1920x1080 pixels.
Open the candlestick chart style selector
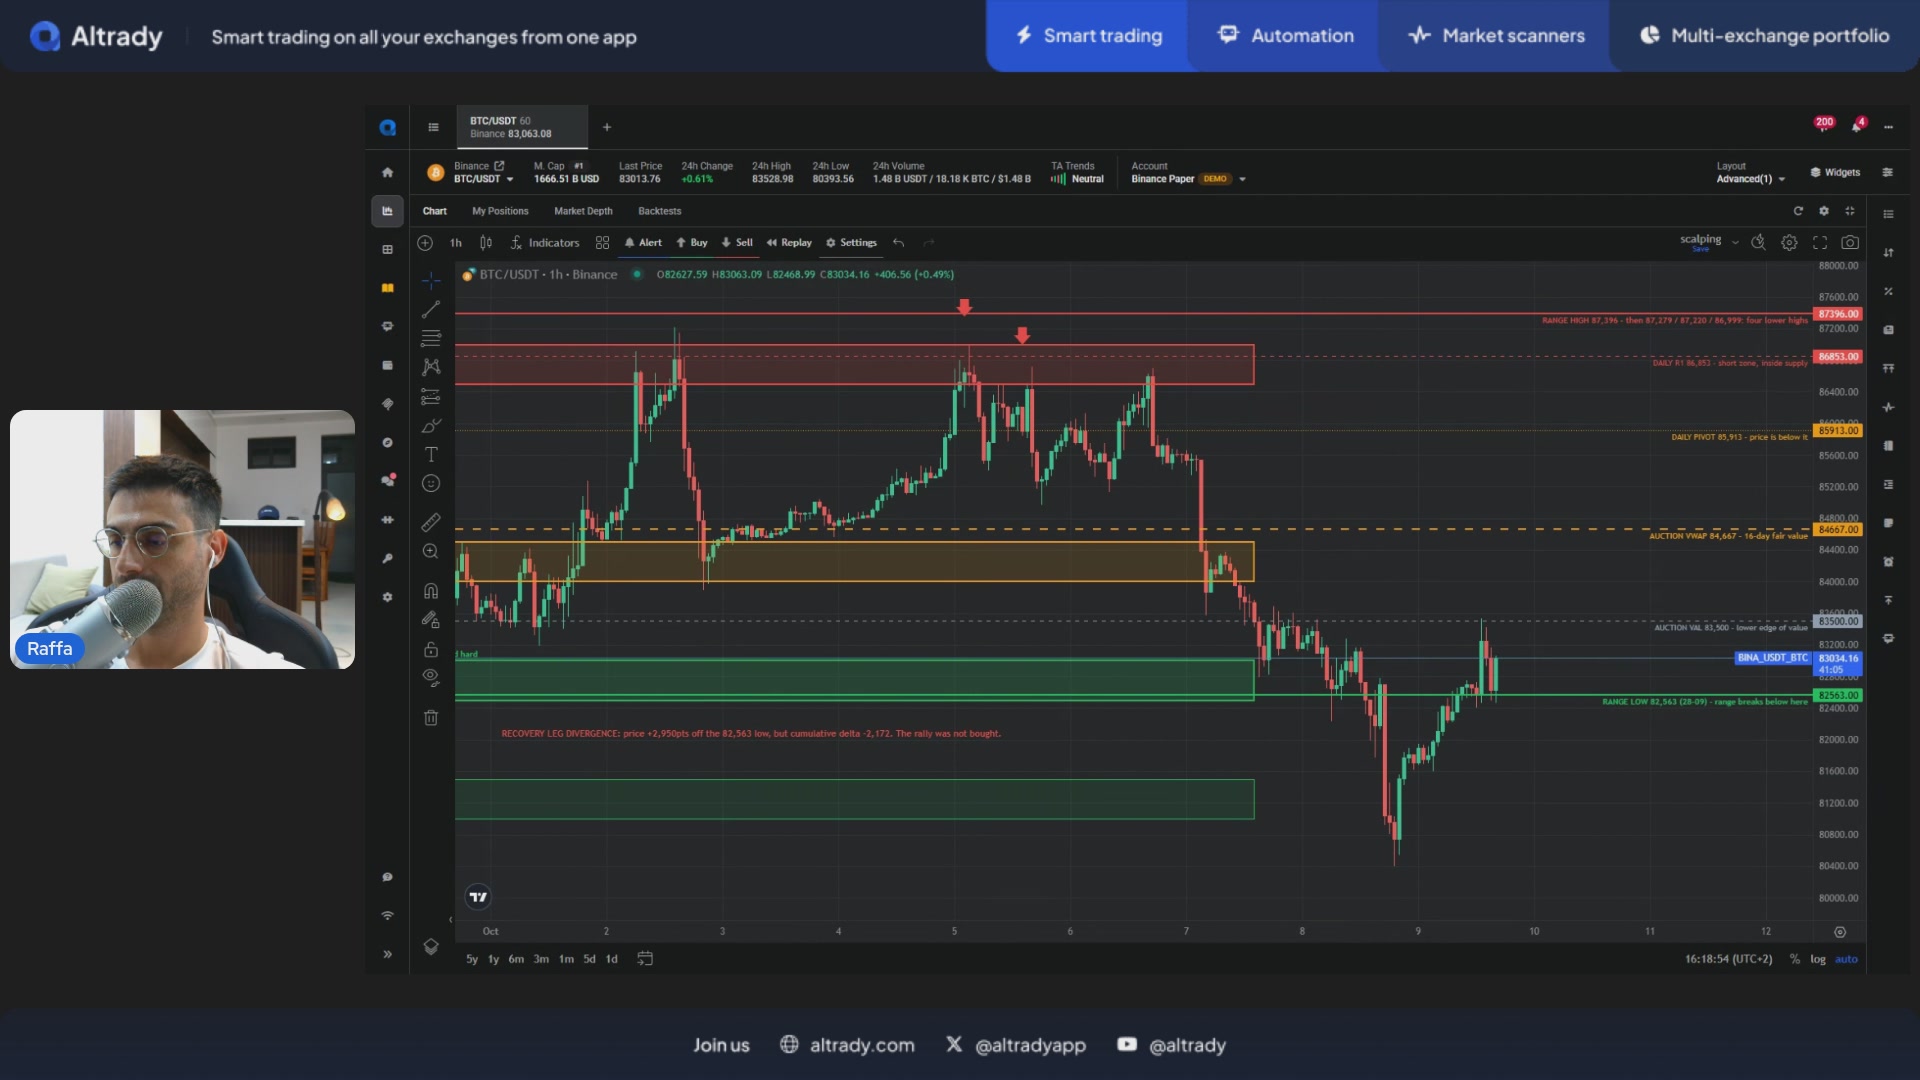tap(486, 242)
